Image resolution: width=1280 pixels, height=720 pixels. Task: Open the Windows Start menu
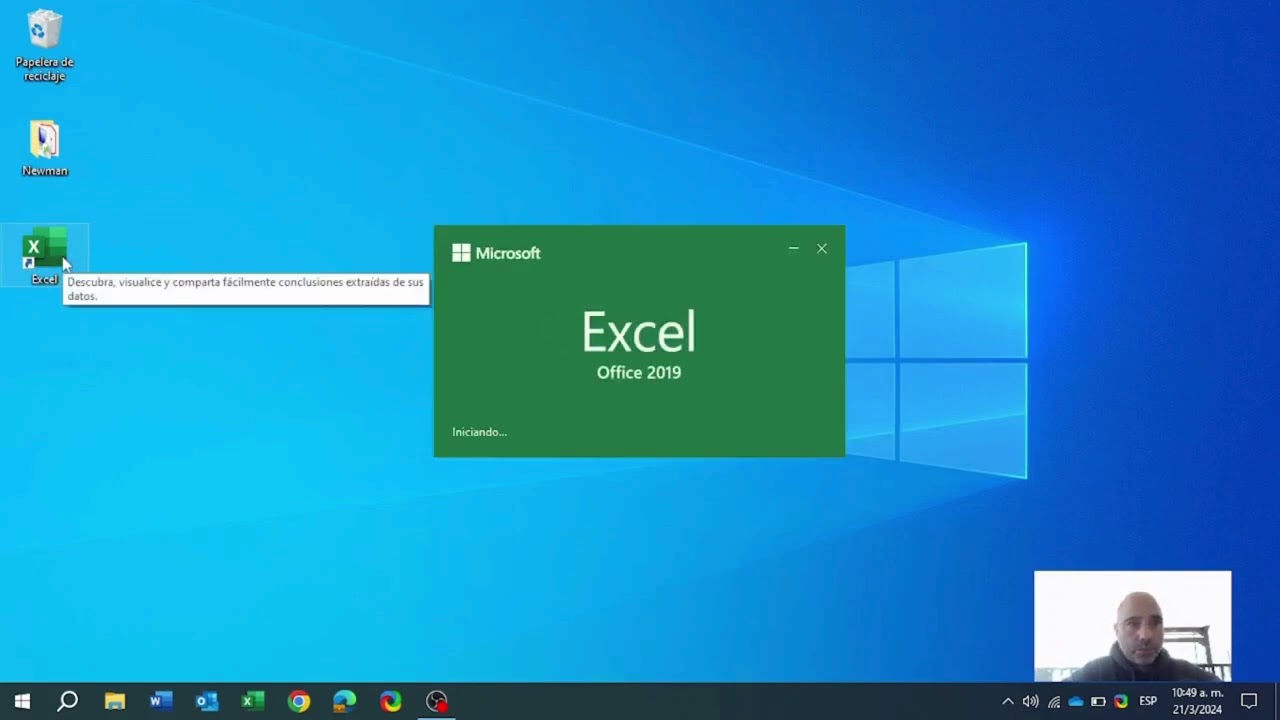22,701
